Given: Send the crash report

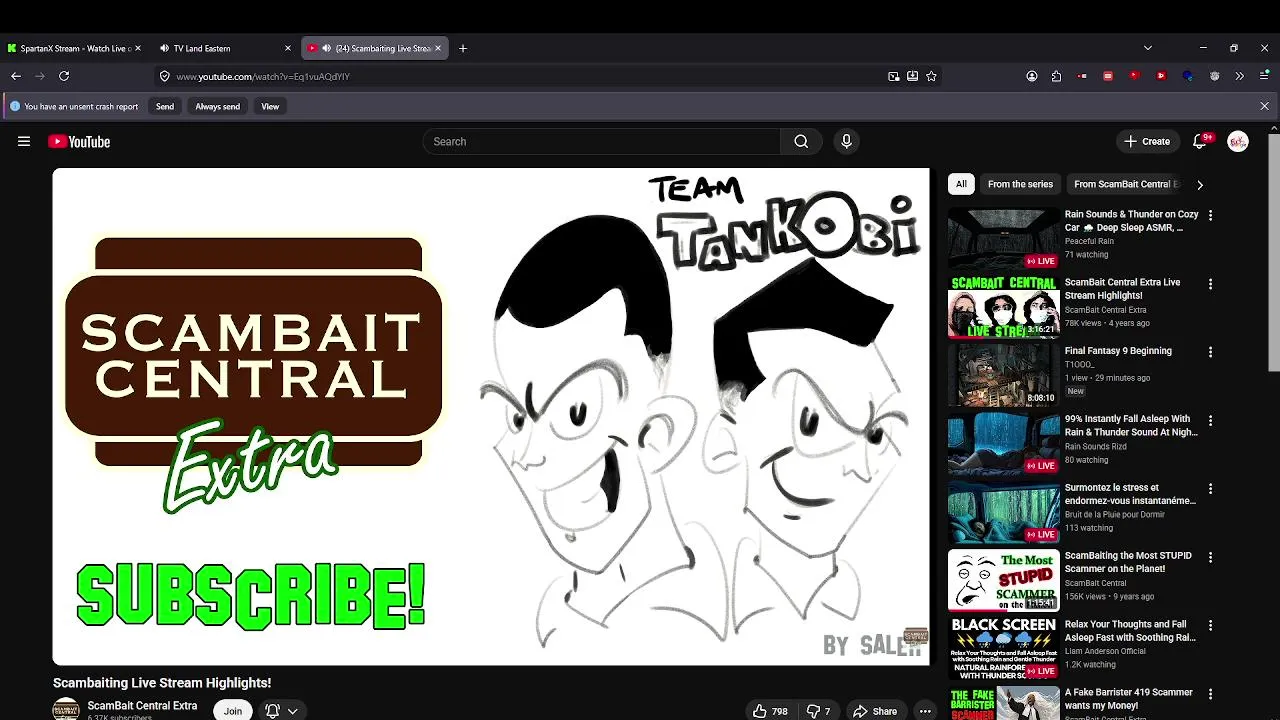Looking at the screenshot, I should pyautogui.click(x=165, y=106).
